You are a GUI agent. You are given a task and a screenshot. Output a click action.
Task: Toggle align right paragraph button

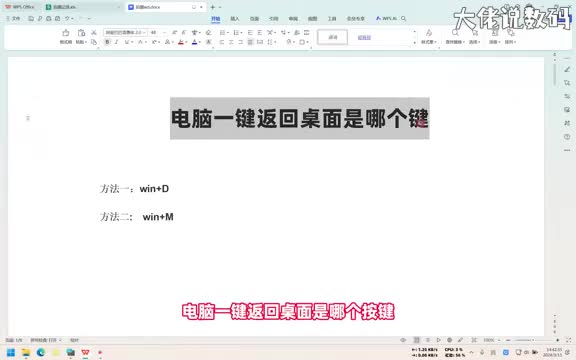click(241, 42)
